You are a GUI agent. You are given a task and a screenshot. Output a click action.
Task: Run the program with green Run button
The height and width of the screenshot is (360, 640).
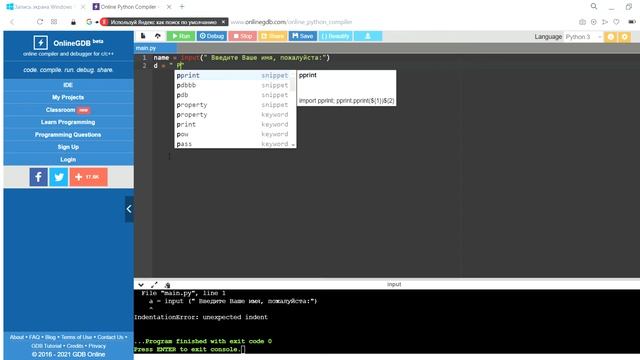tap(181, 36)
